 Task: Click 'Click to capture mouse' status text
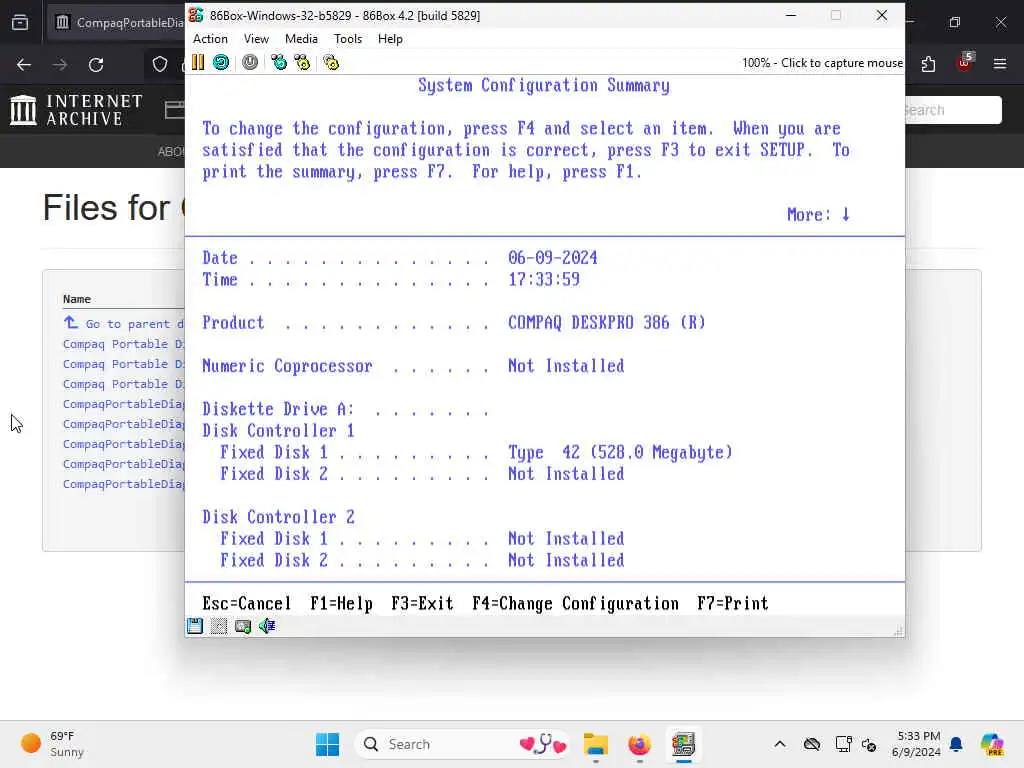point(842,63)
